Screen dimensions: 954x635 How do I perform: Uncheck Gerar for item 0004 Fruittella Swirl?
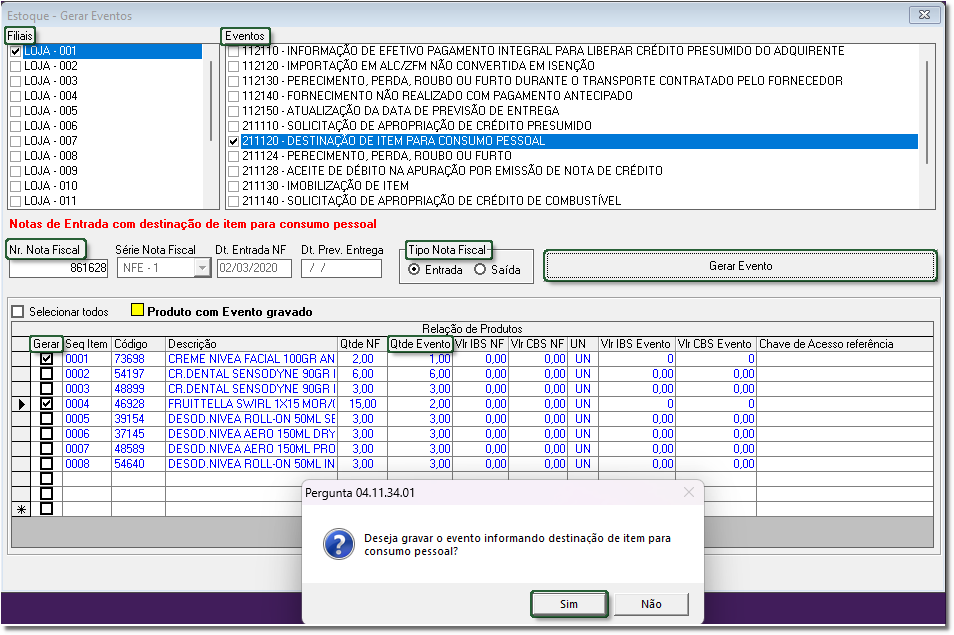click(46, 404)
